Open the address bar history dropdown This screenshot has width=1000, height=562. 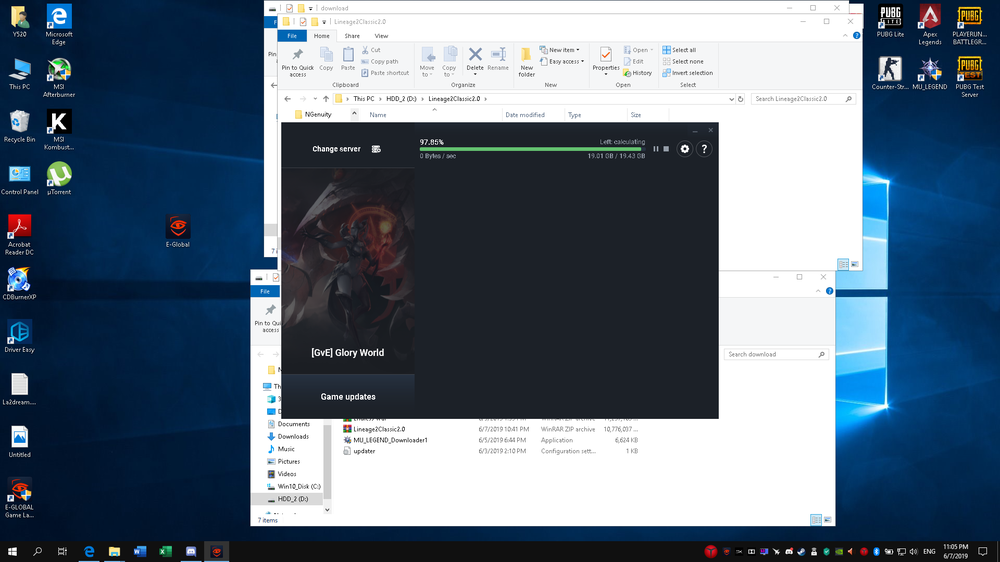[731, 99]
